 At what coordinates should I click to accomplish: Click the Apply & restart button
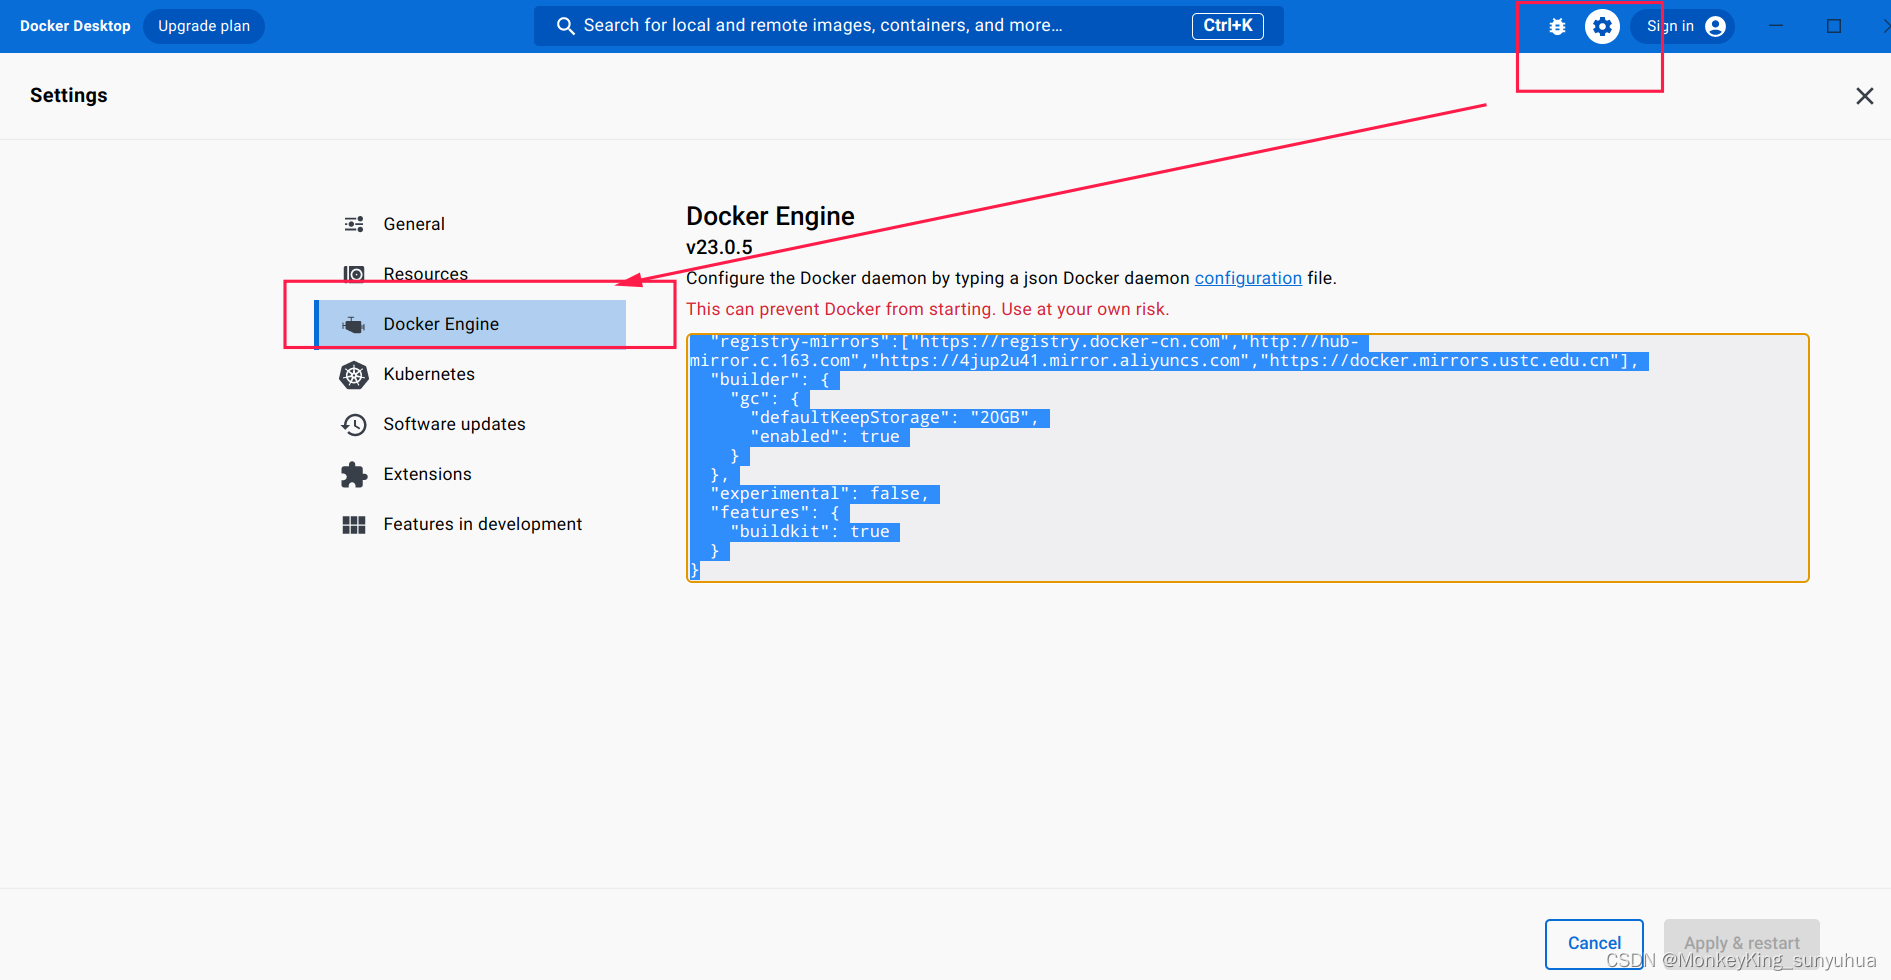[x=1741, y=943]
